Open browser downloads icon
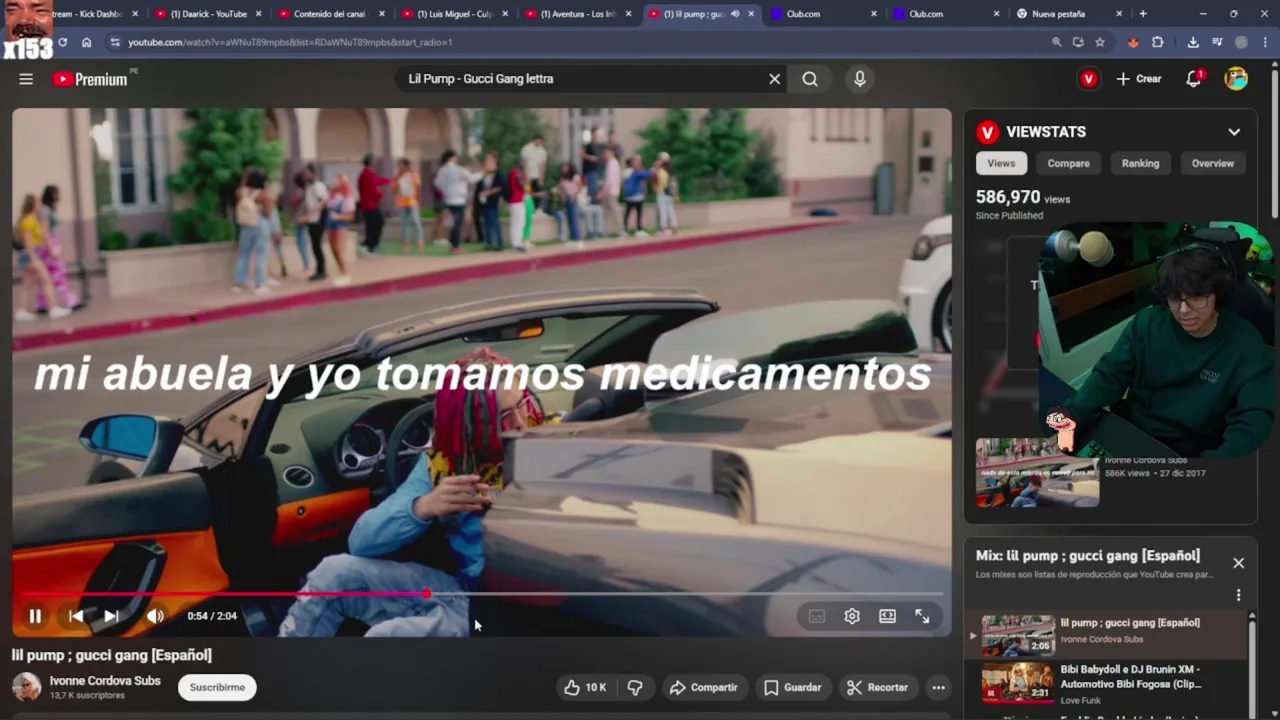The width and height of the screenshot is (1280, 720). (x=1193, y=42)
